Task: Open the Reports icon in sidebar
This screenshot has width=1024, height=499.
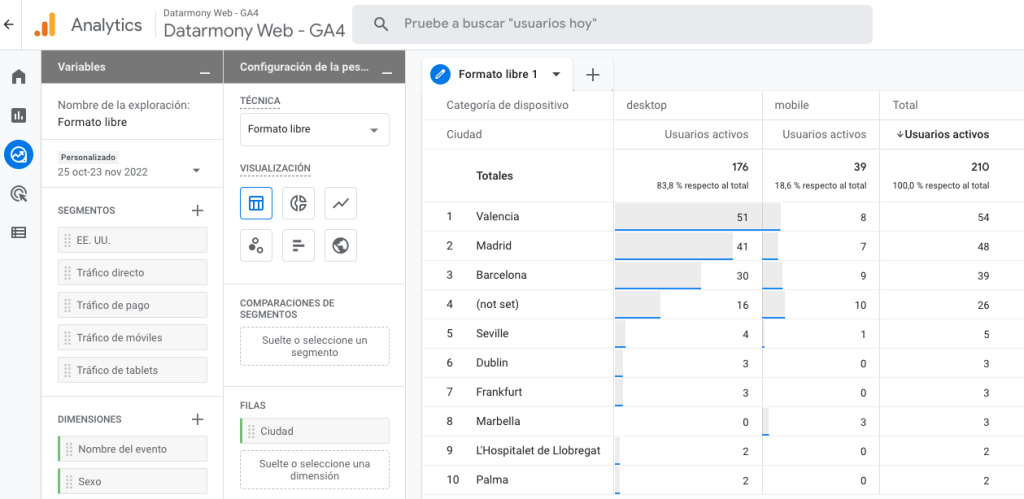Action: pyautogui.click(x=18, y=115)
